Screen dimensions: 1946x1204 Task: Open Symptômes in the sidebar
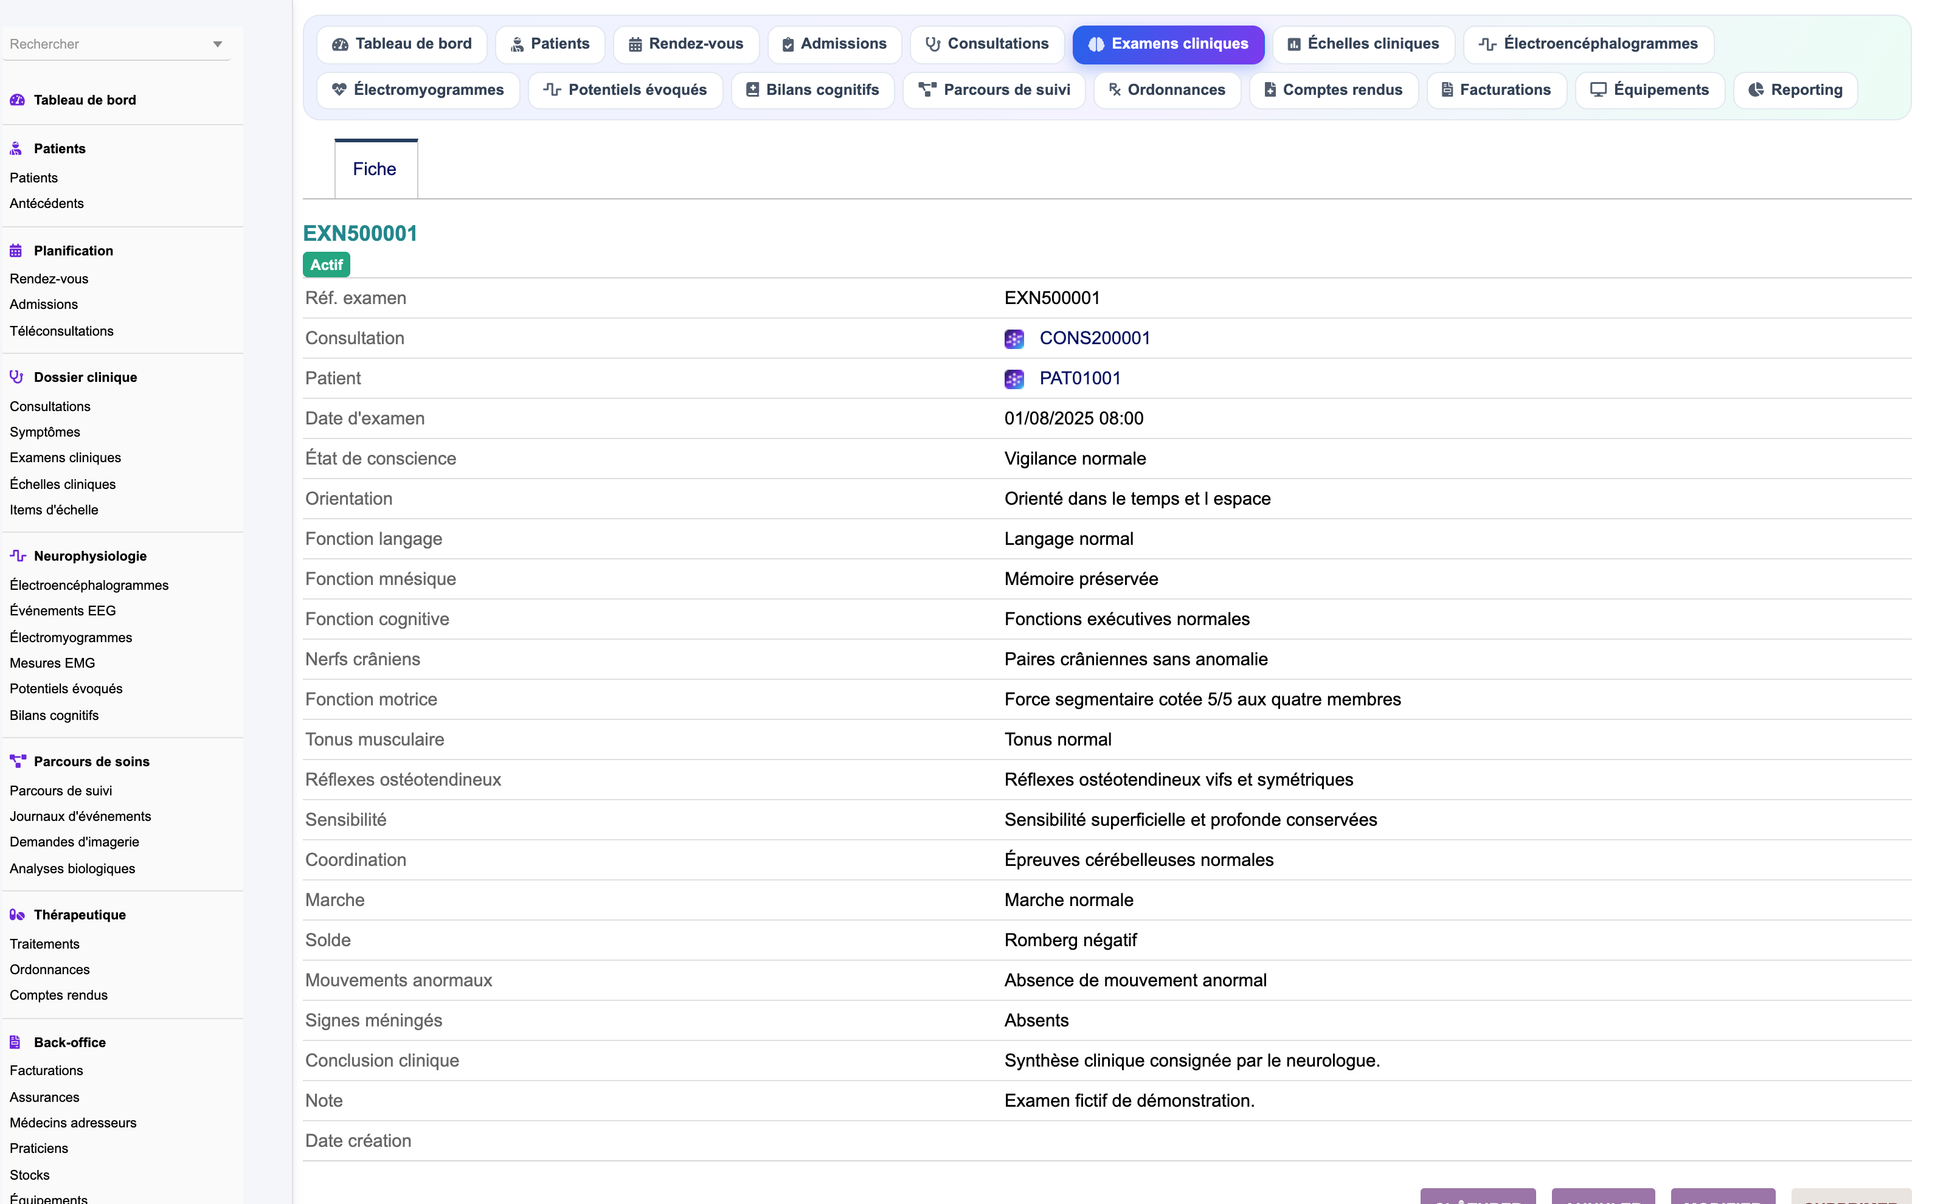[x=45, y=432]
